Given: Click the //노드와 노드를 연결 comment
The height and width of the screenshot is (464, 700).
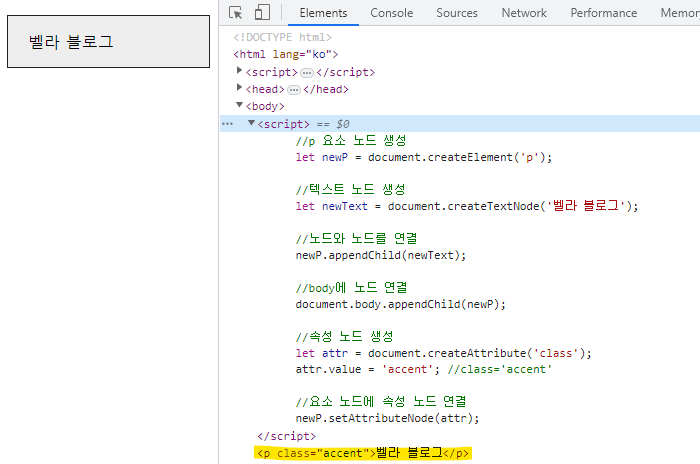Looking at the screenshot, I should [x=356, y=239].
